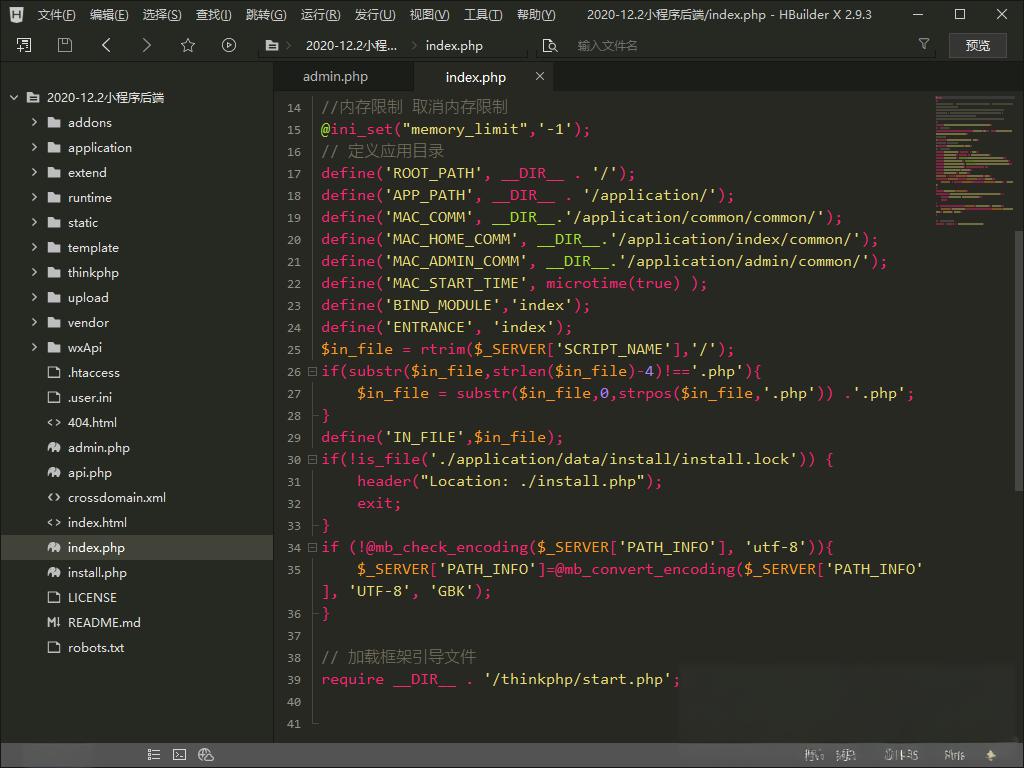Fold the code block at line 34

pos(312,547)
